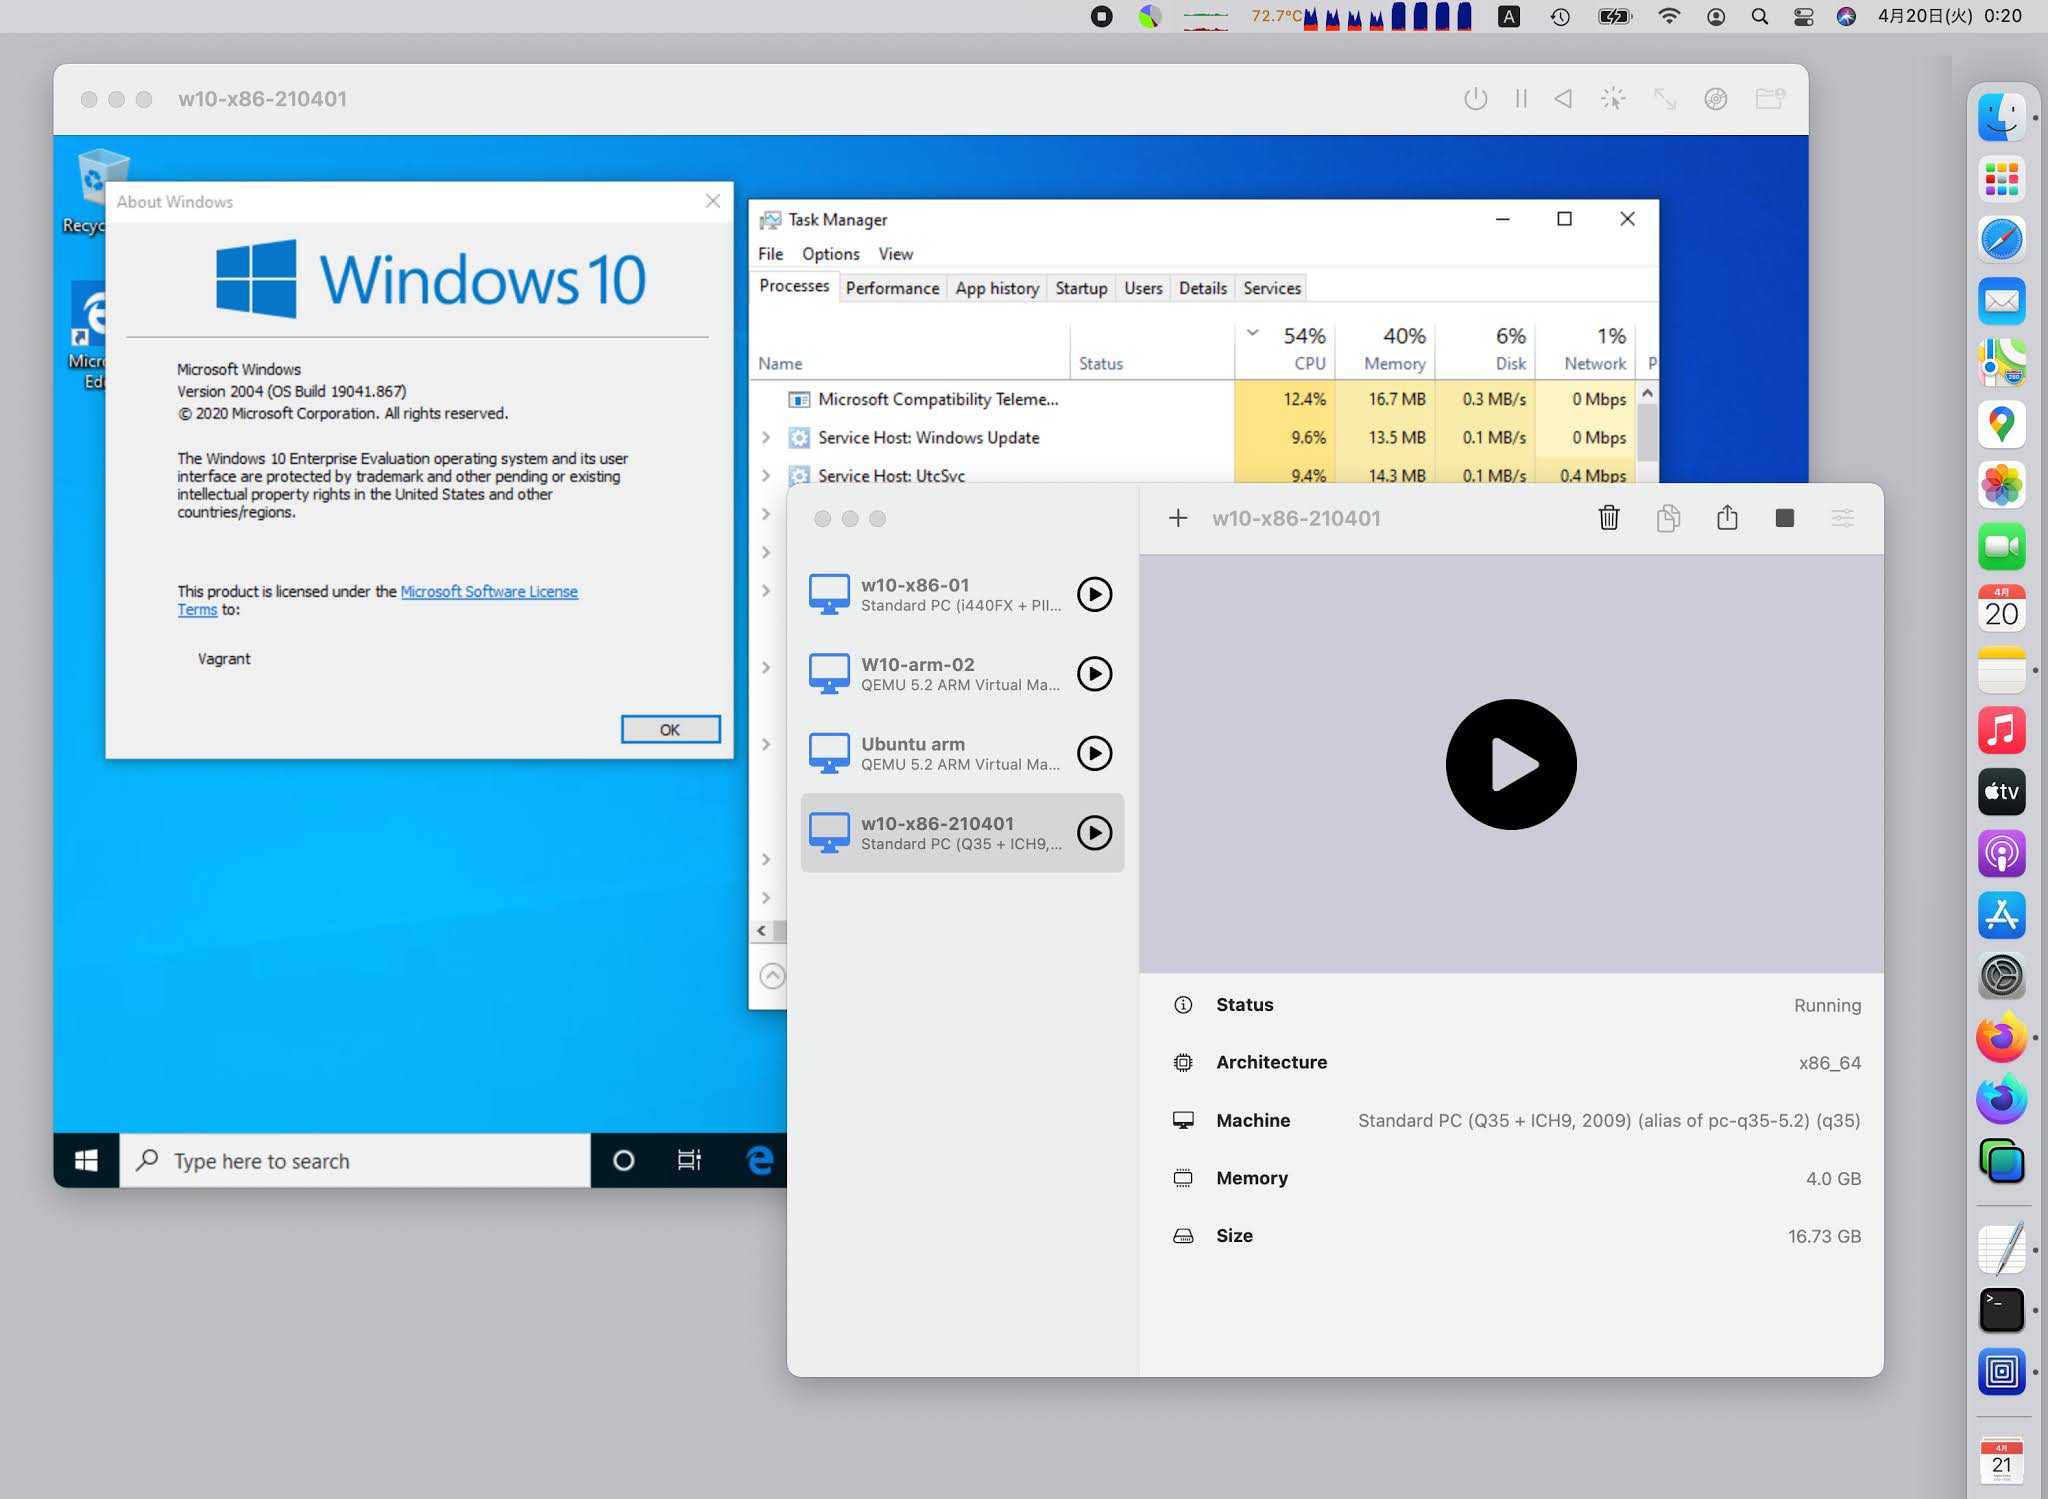The image size is (2048, 1499).
Task: Open Microsoft Software License Terms link
Action: [x=488, y=591]
